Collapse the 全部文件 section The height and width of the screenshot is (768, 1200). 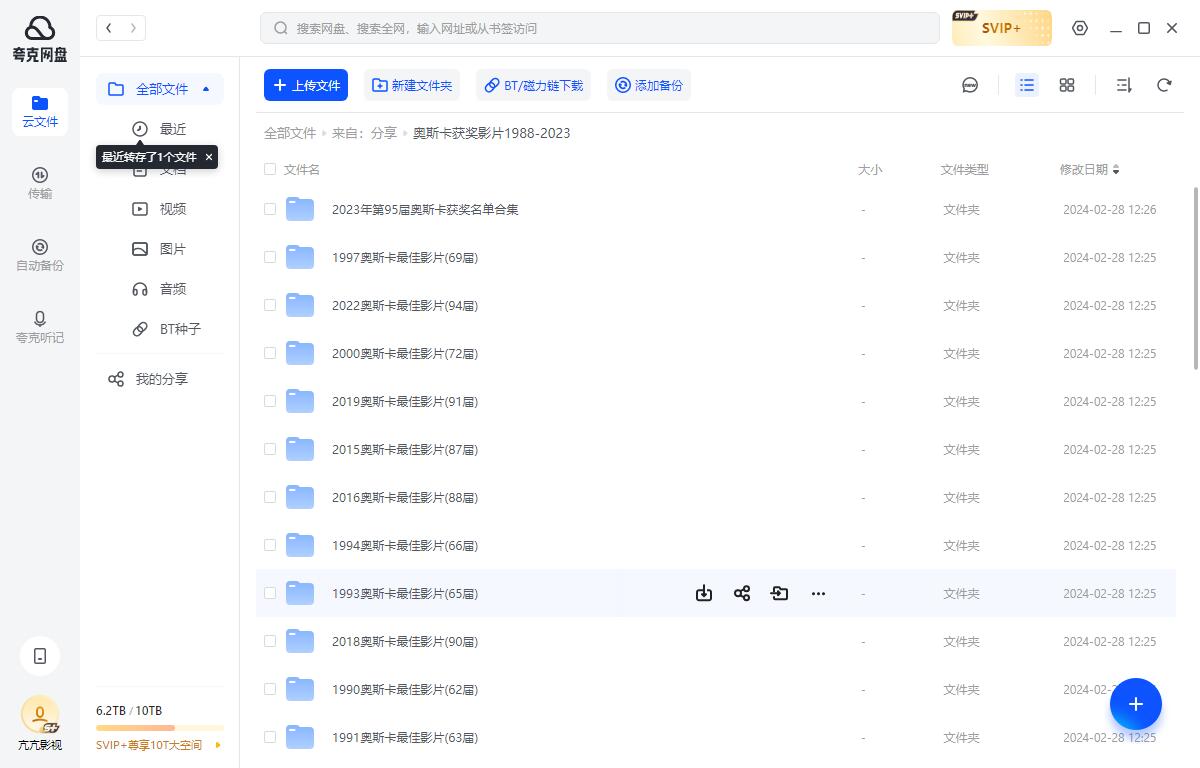(206, 89)
